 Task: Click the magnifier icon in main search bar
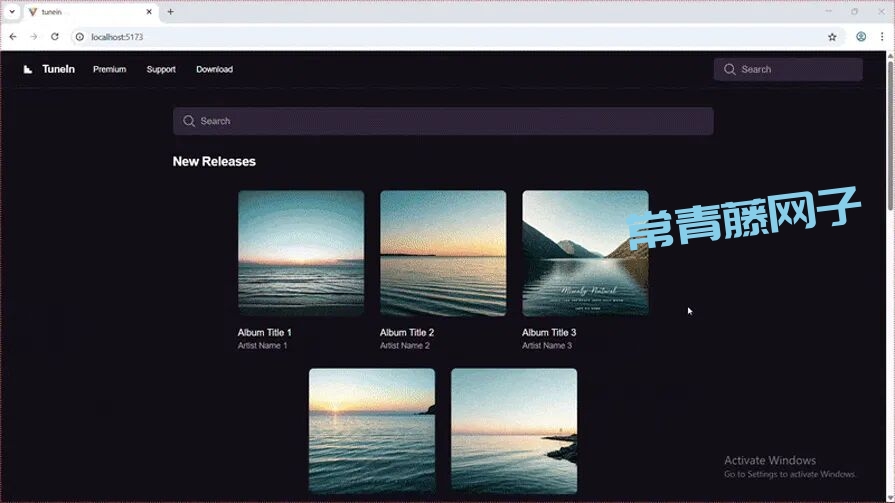(x=189, y=121)
